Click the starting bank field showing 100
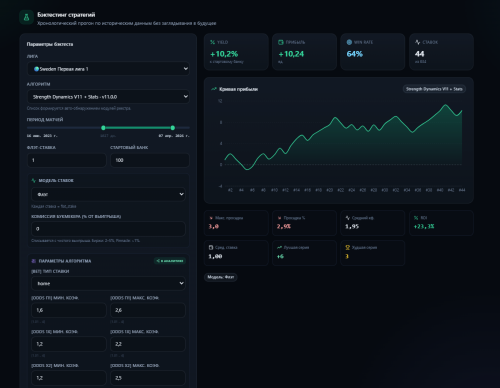Viewport: 500px width, 388px height. click(x=150, y=160)
